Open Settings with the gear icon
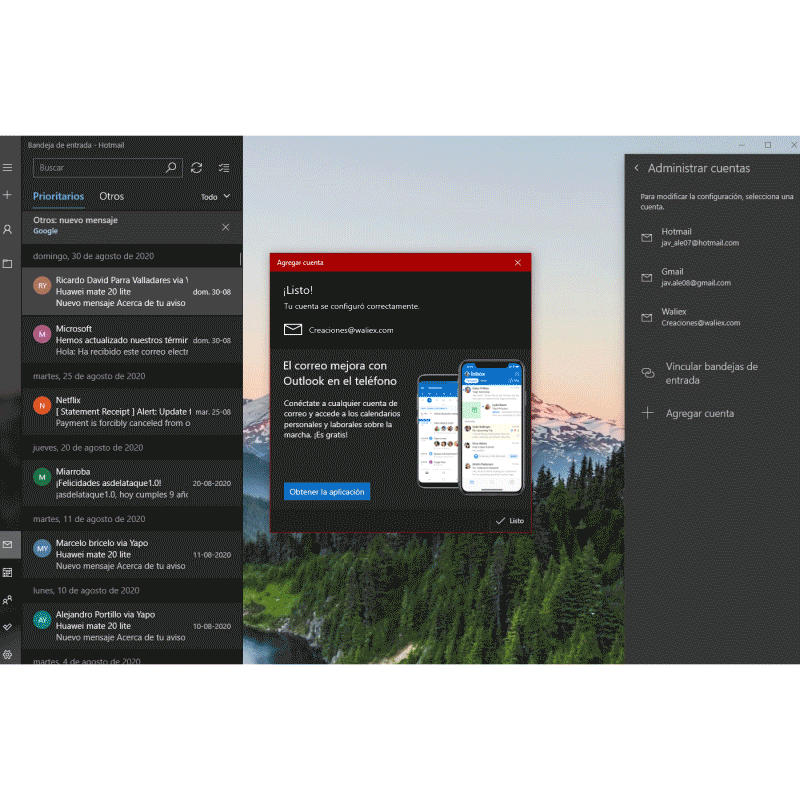 click(8, 654)
